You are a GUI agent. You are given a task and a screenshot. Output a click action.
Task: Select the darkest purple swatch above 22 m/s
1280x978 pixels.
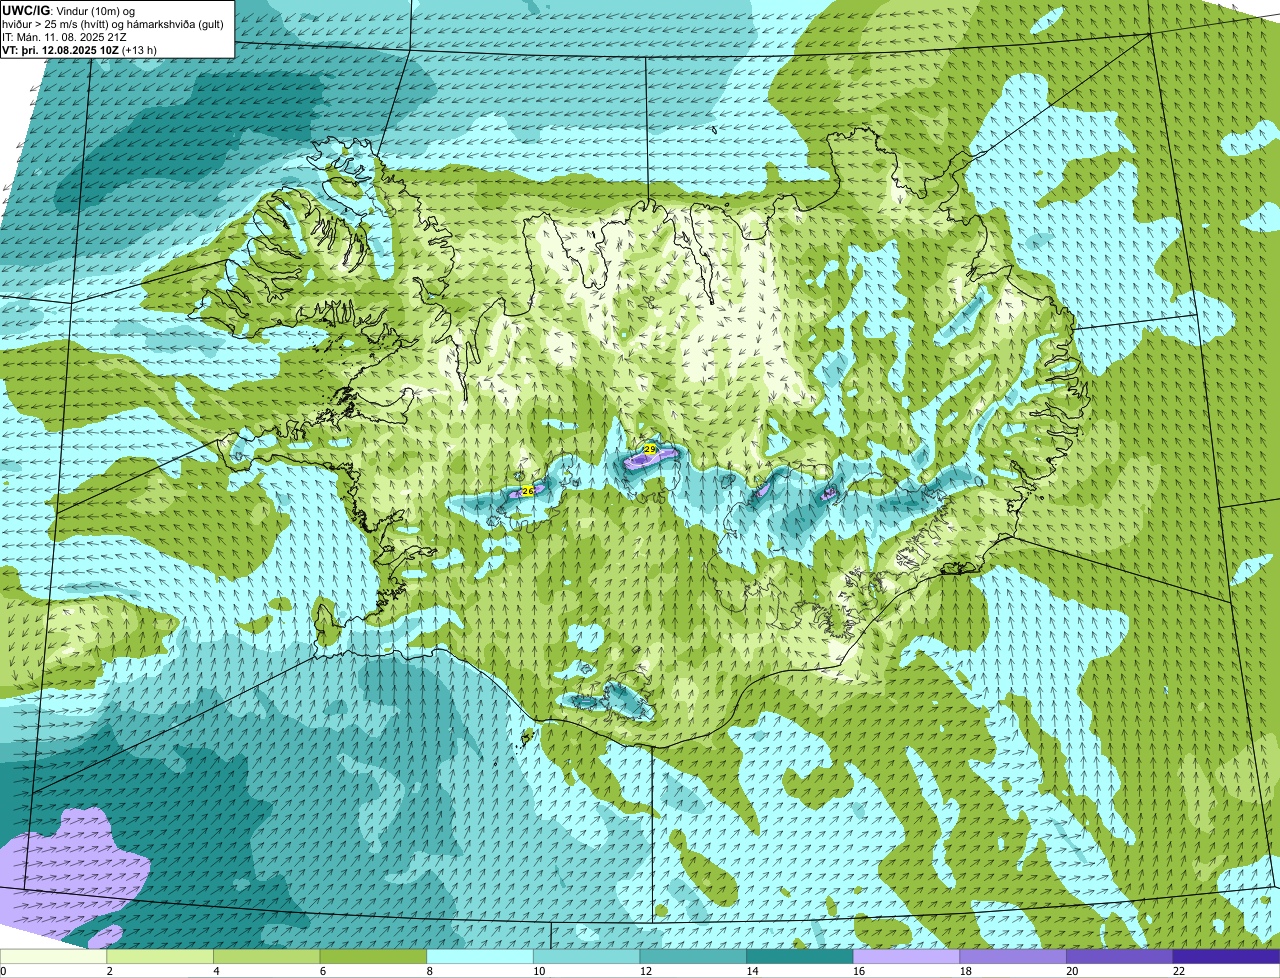pos(1226,957)
